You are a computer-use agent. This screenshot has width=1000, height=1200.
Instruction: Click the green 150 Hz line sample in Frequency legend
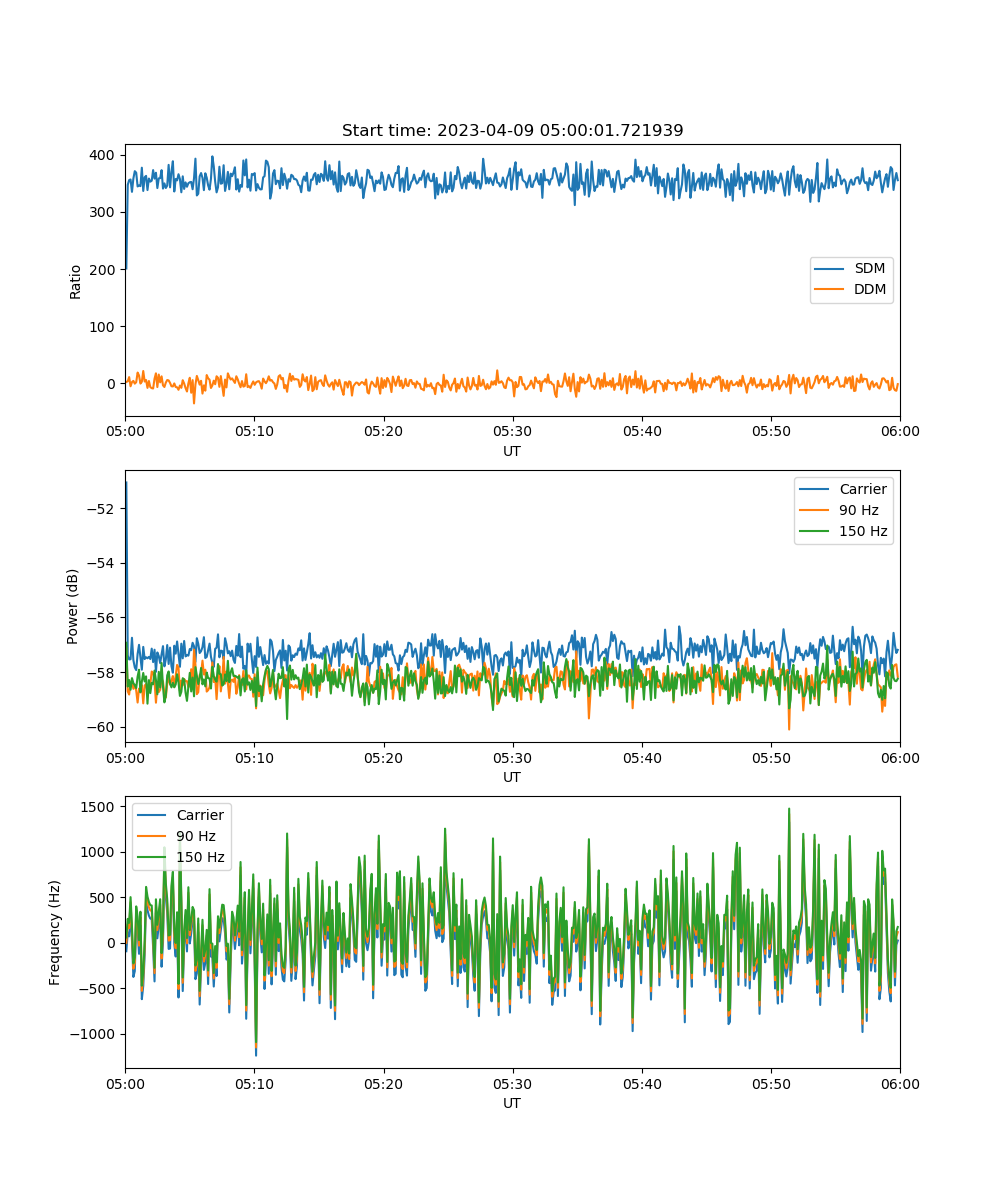point(153,858)
